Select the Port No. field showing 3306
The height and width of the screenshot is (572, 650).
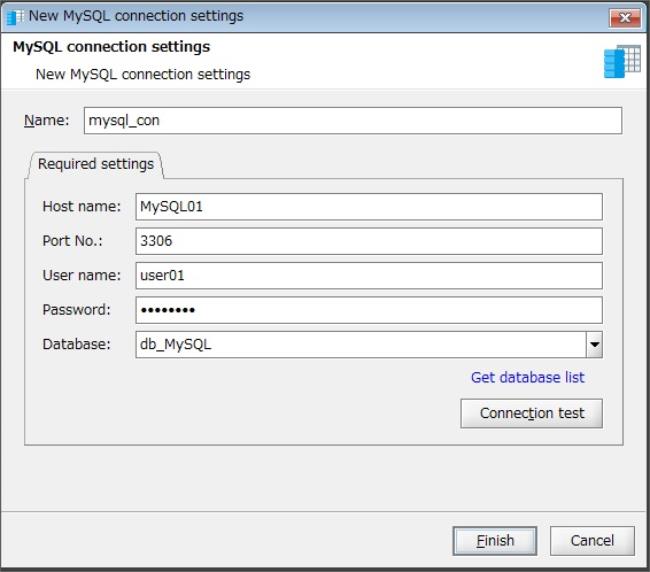pos(369,241)
